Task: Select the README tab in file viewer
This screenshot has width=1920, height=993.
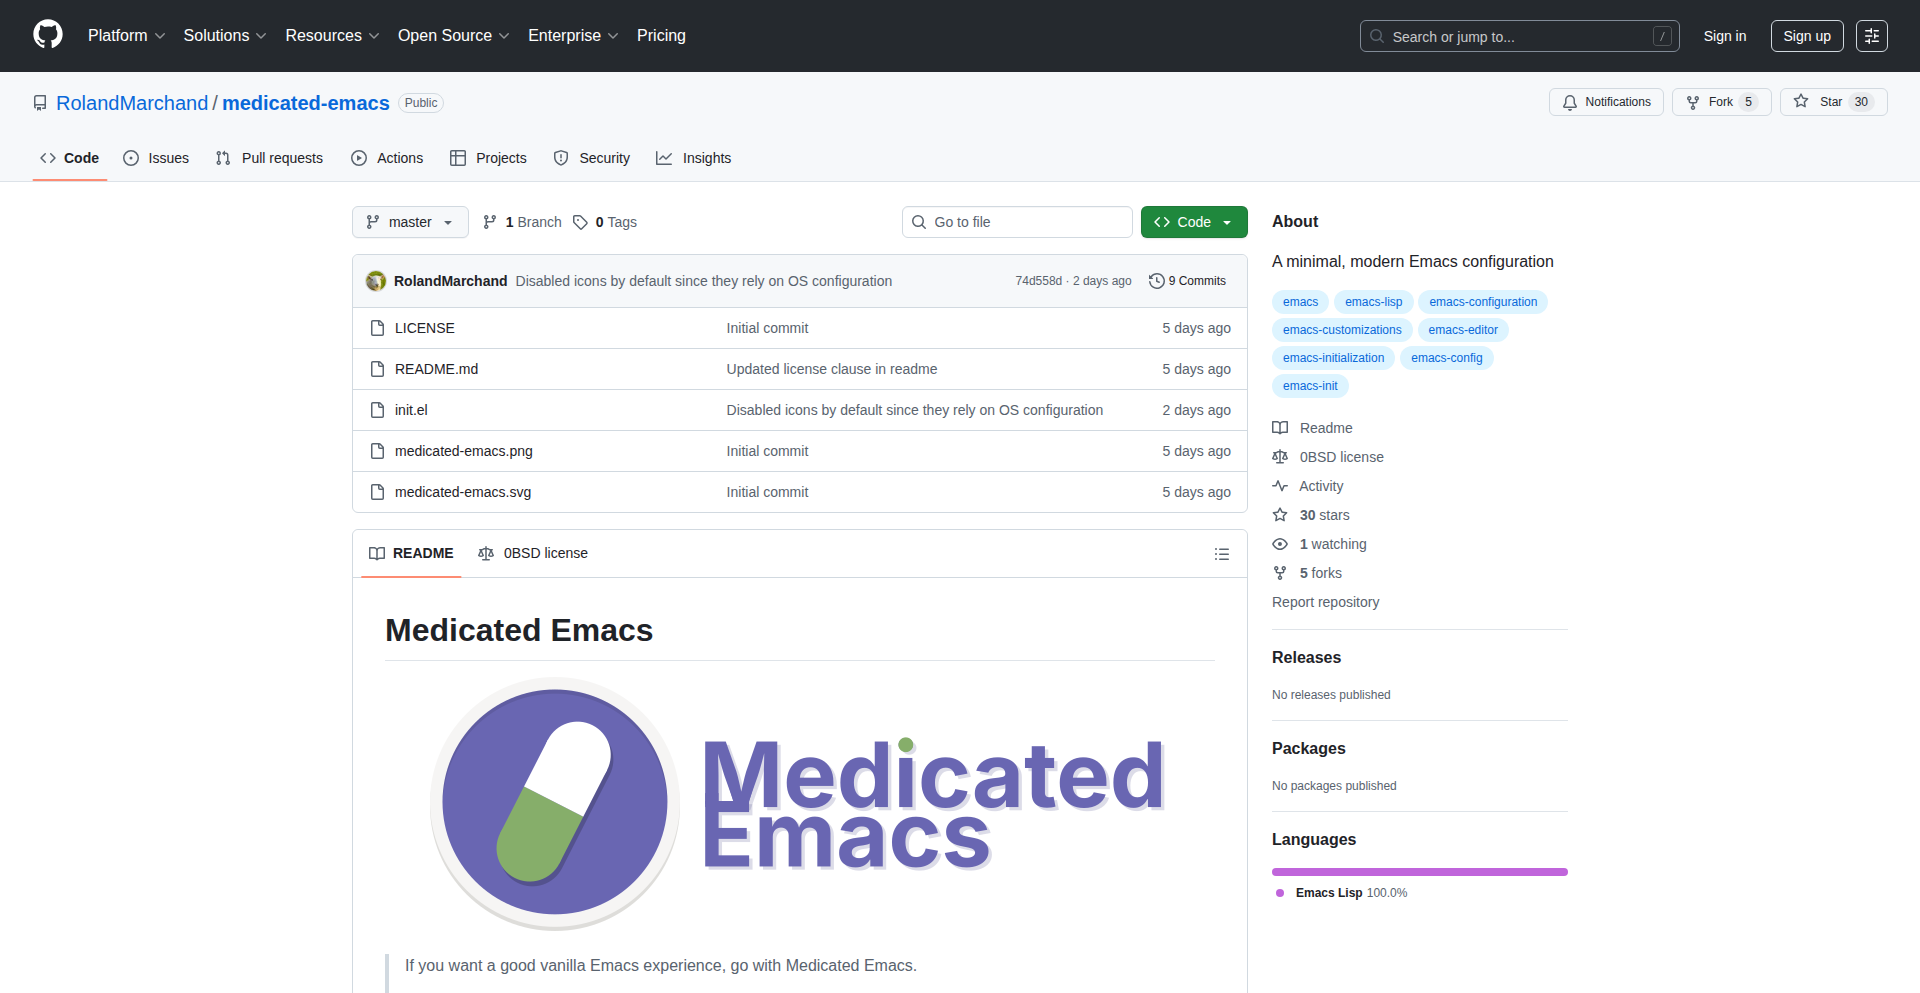Action: pyautogui.click(x=411, y=553)
